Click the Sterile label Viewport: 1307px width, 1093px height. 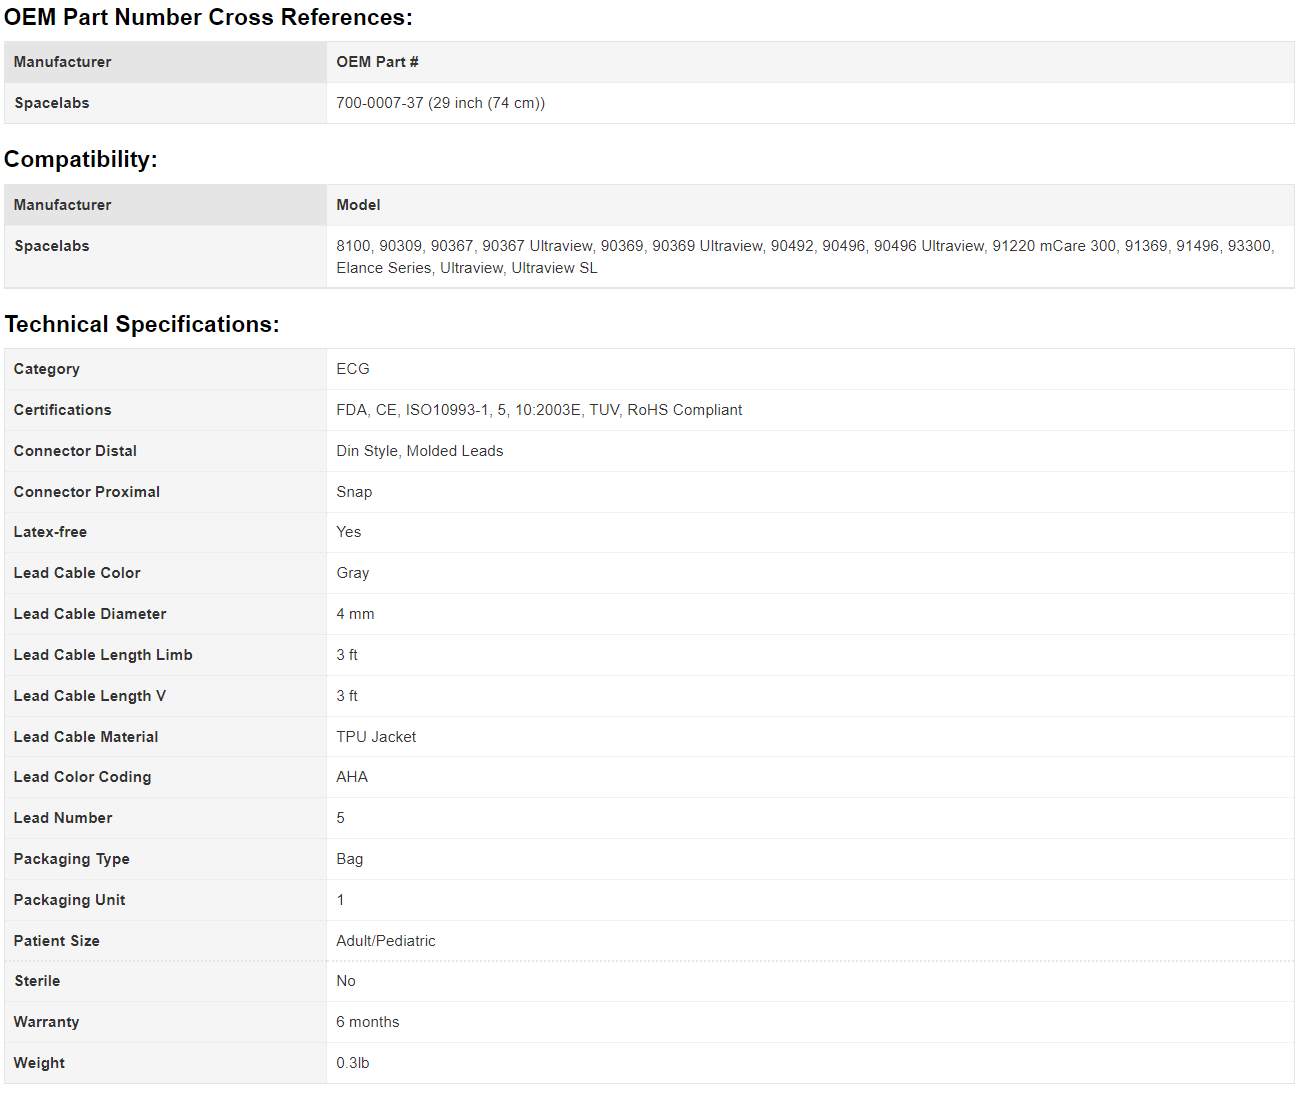point(37,981)
